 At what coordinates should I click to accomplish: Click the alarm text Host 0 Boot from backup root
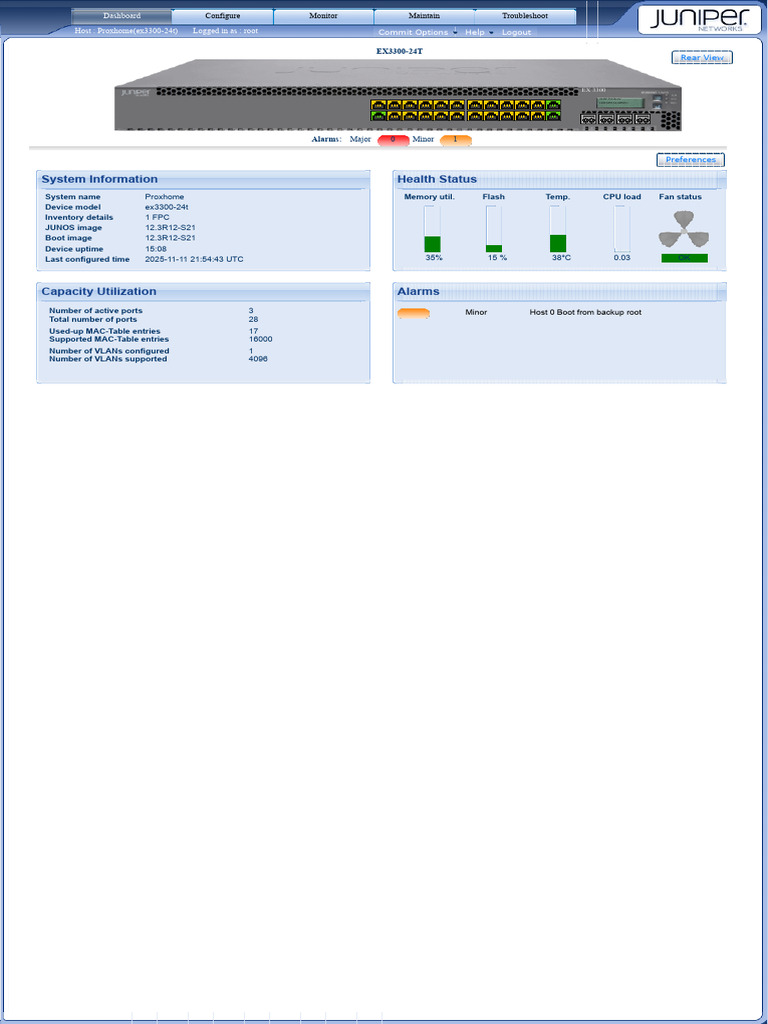[x=585, y=313]
